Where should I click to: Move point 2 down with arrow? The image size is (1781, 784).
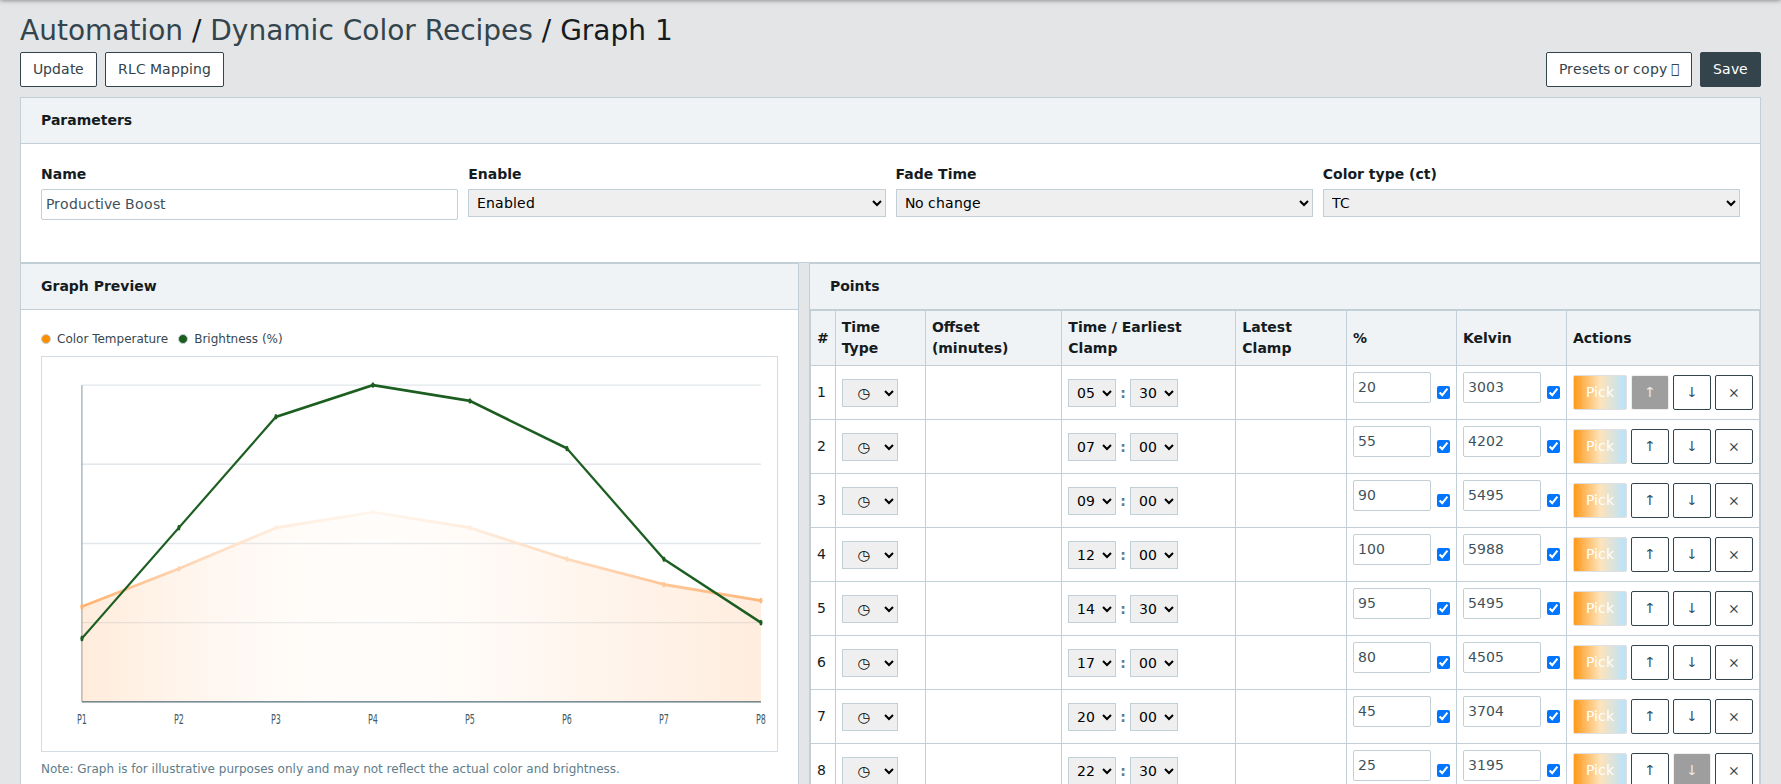[1691, 446]
